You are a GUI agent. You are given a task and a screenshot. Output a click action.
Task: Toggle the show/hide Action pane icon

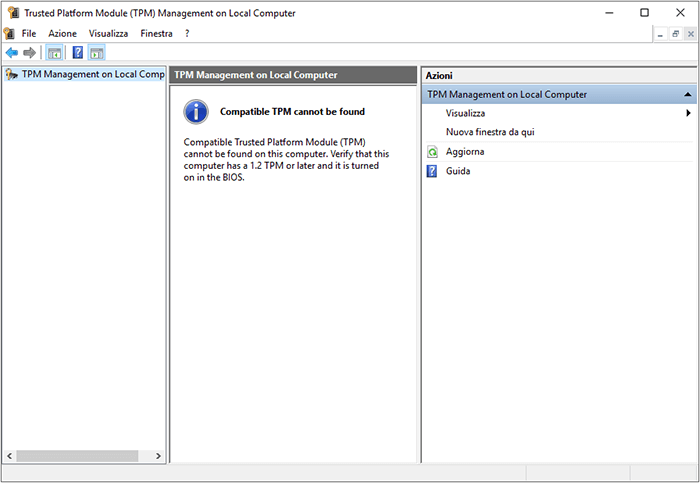[x=97, y=53]
